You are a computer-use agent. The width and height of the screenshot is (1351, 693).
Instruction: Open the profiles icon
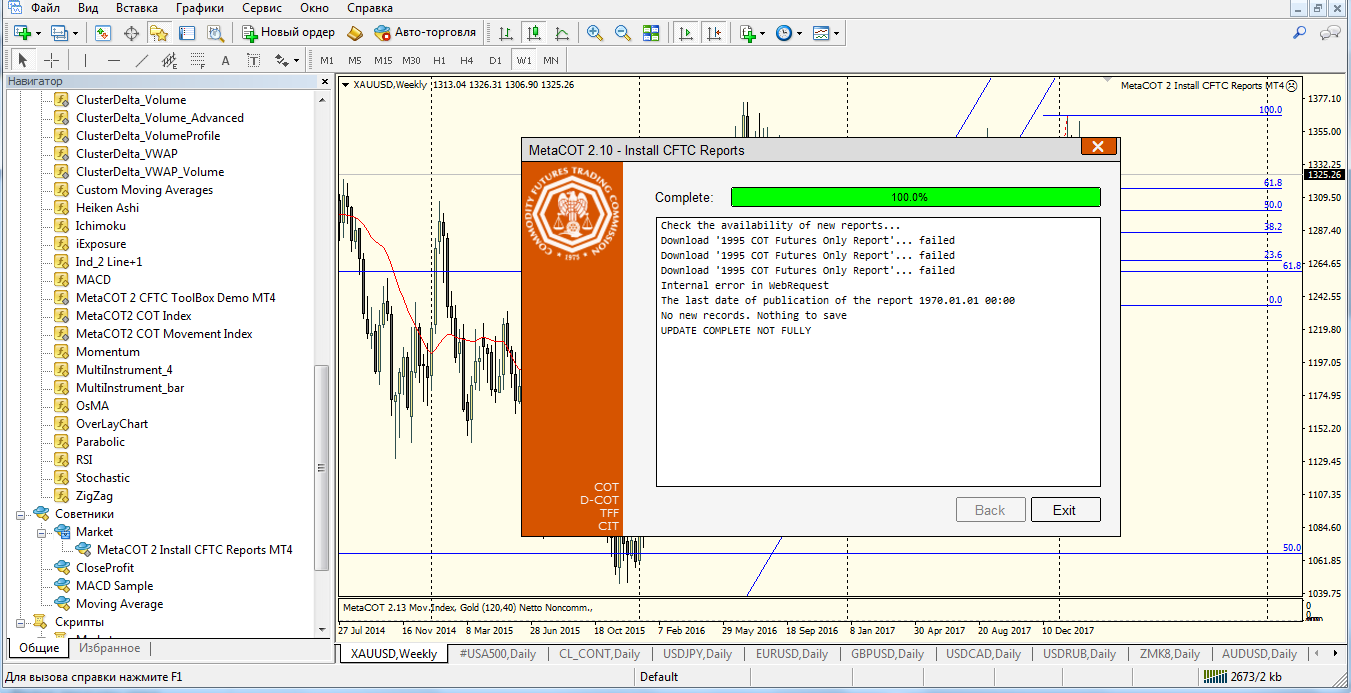(59, 32)
